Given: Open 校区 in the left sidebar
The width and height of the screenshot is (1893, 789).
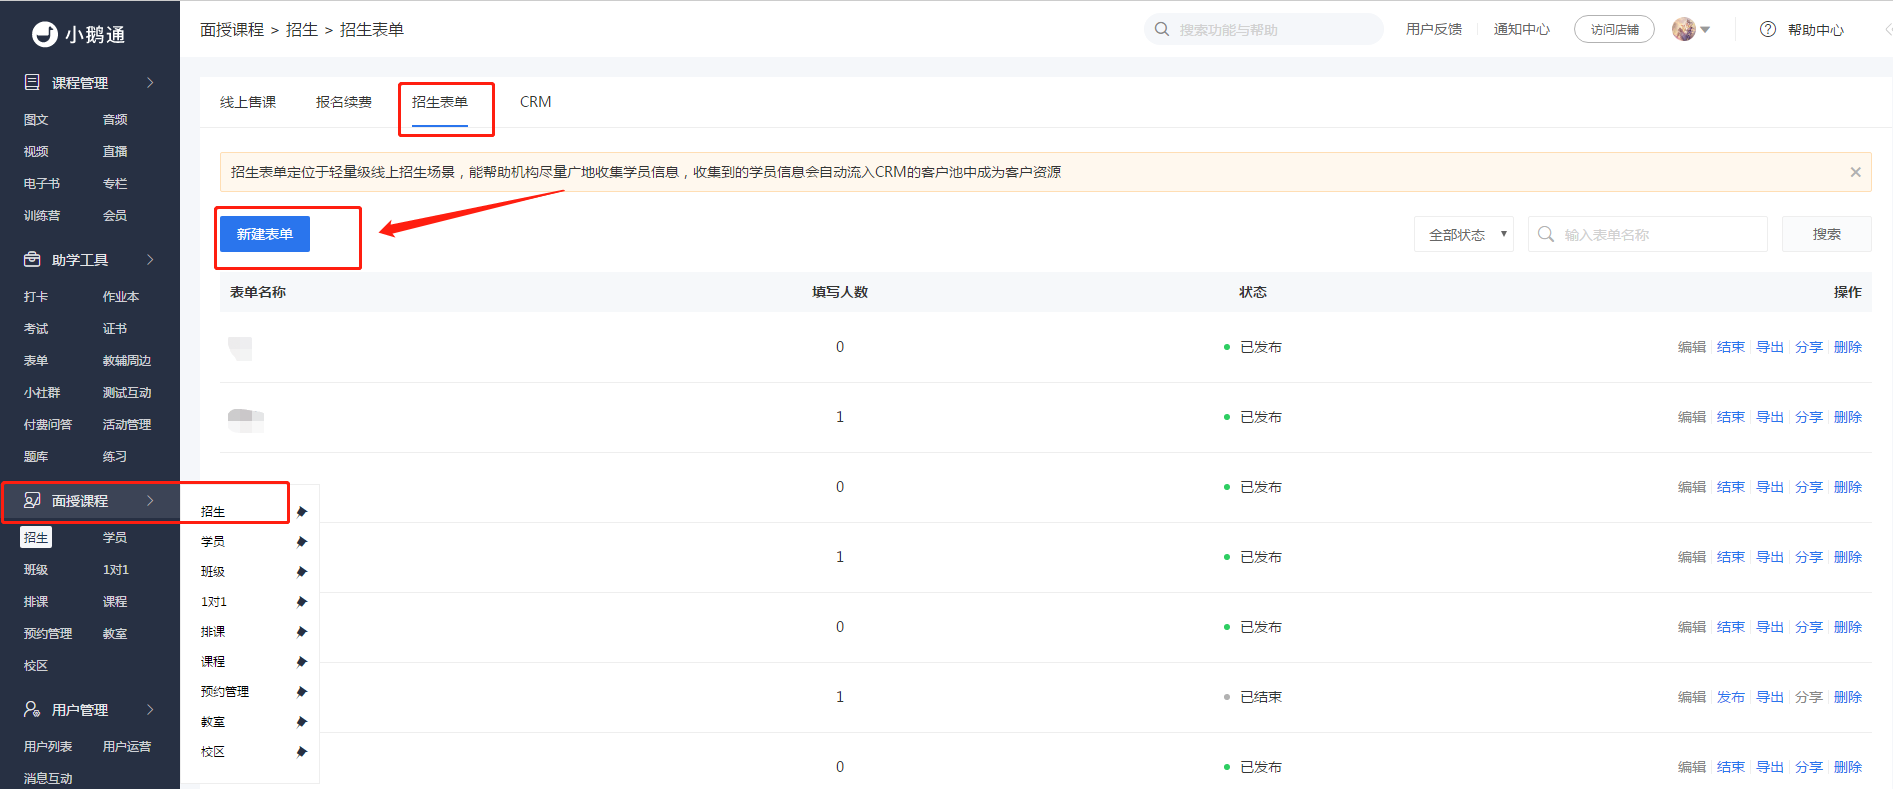Looking at the screenshot, I should point(36,666).
